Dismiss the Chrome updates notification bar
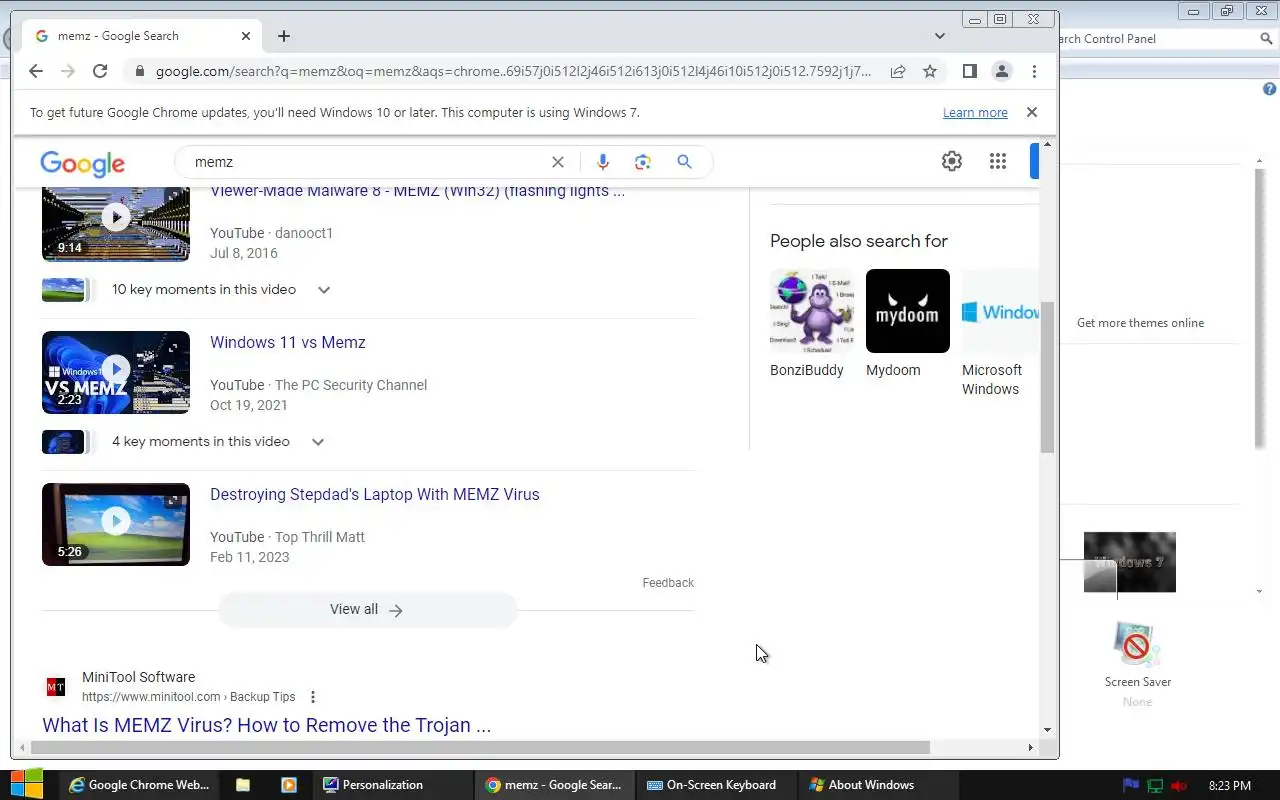The image size is (1280, 800). pos(1032,112)
